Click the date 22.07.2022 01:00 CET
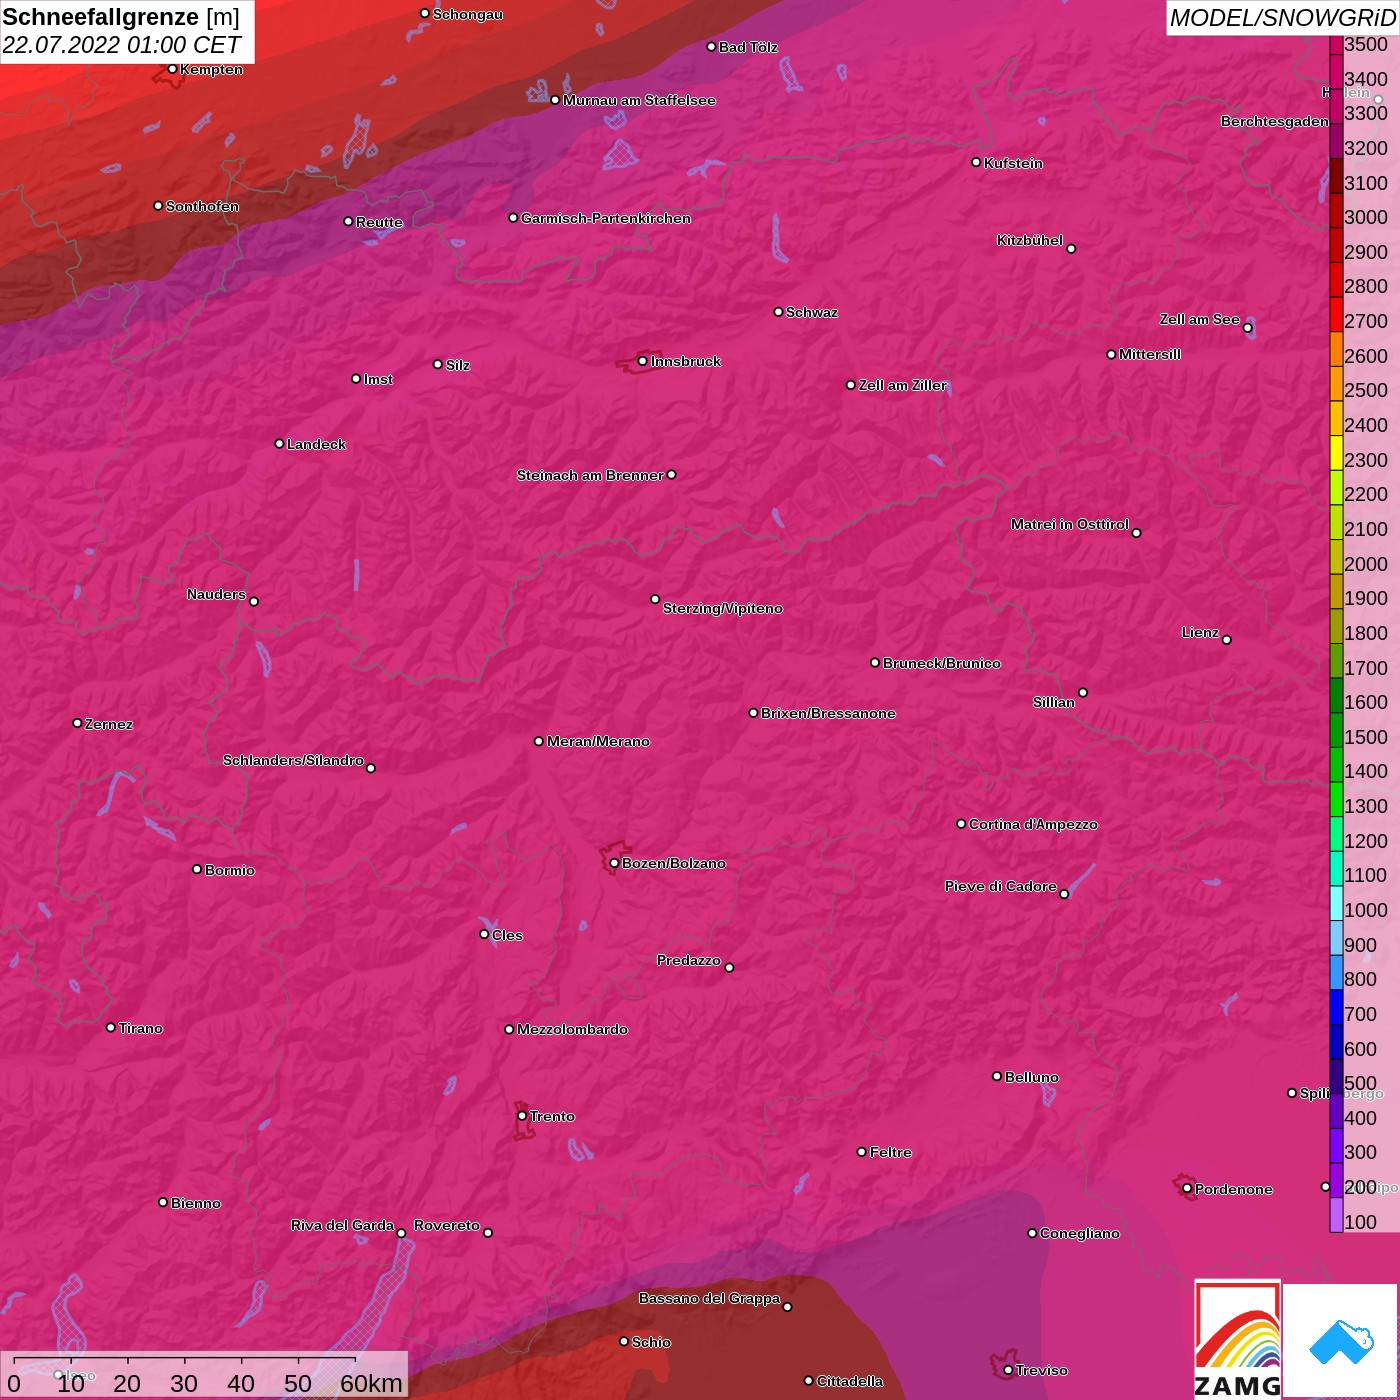The image size is (1400, 1400). [121, 45]
